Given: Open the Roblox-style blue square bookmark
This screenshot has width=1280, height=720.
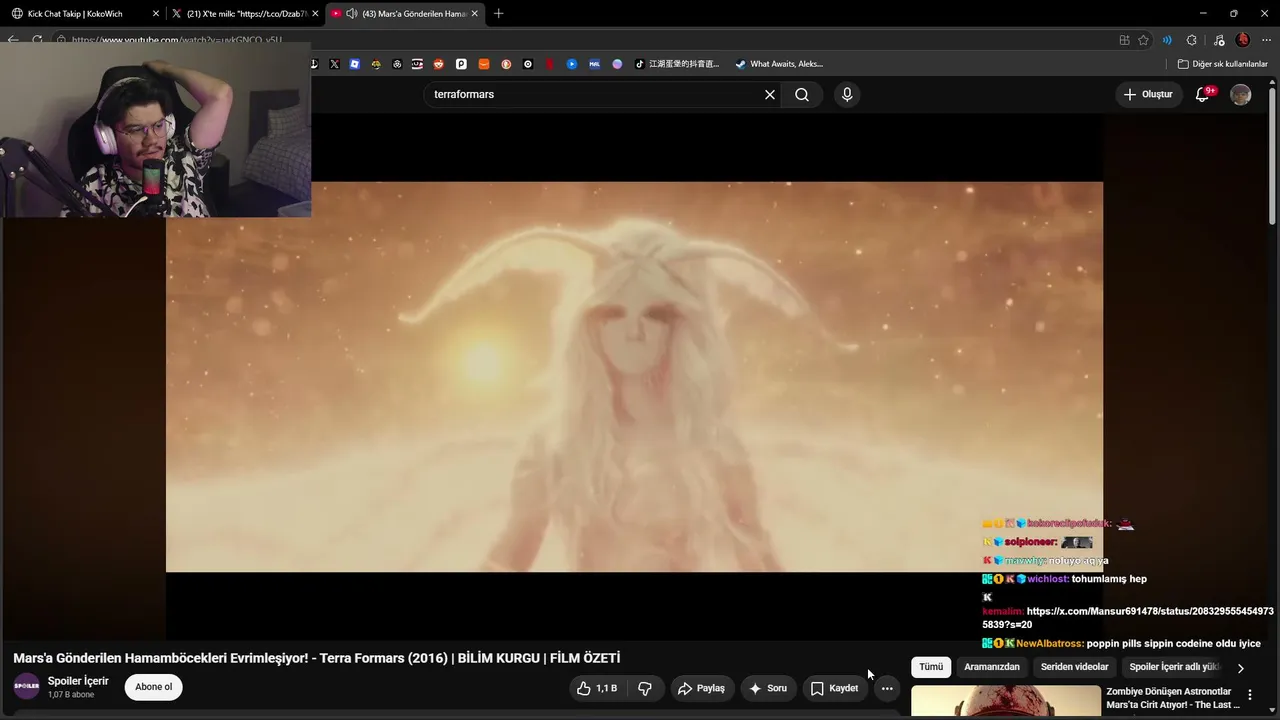Looking at the screenshot, I should click(355, 64).
